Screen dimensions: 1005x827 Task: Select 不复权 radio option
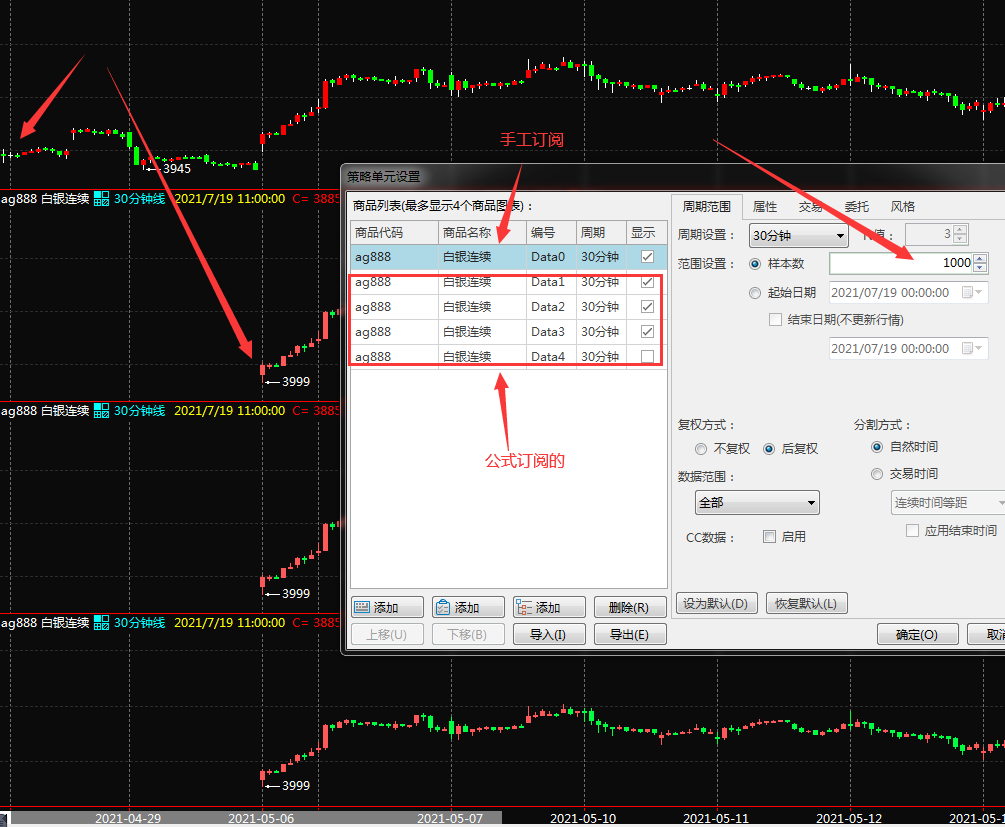[x=701, y=449]
